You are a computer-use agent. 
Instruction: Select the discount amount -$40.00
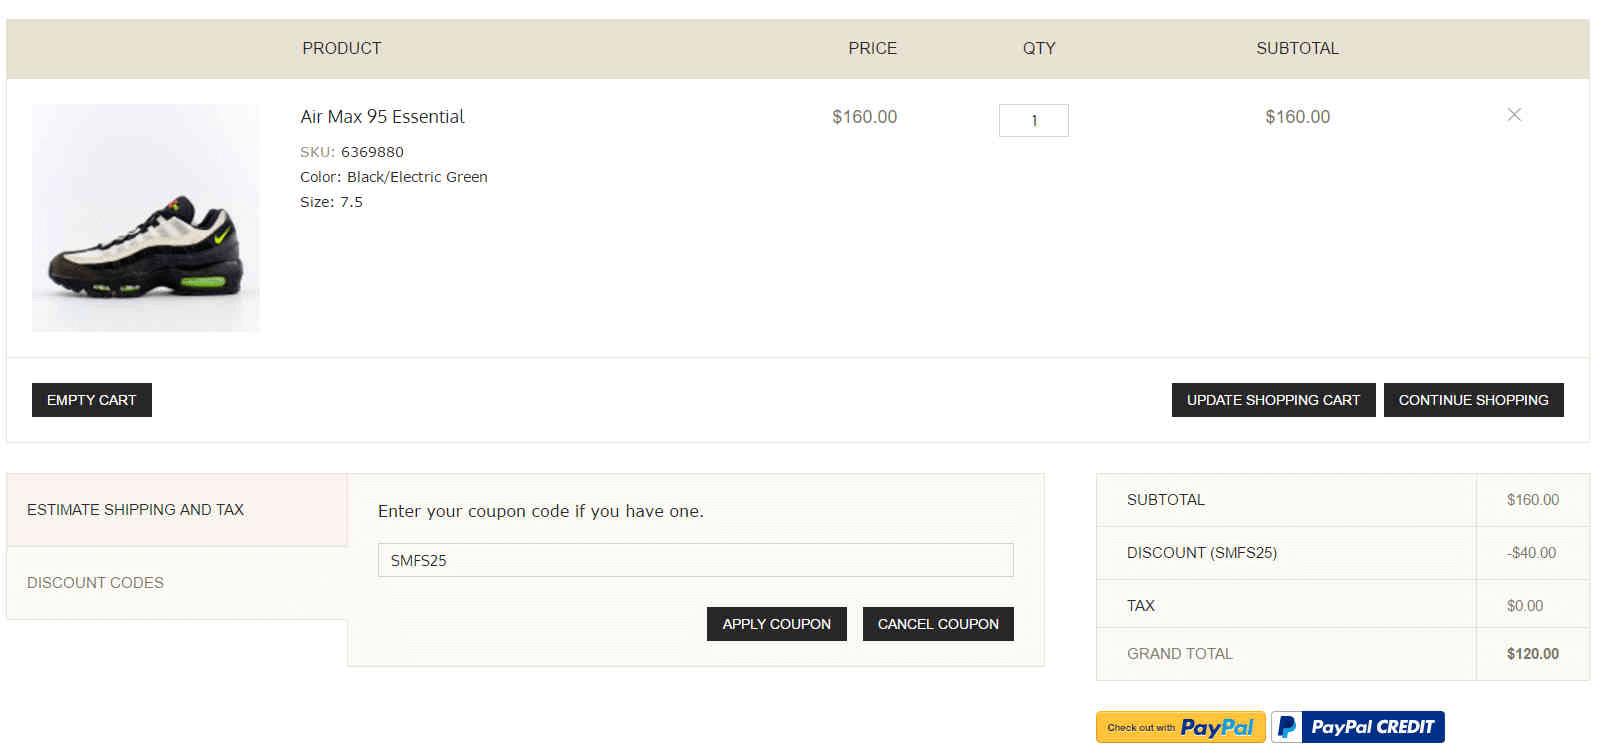(x=1532, y=553)
